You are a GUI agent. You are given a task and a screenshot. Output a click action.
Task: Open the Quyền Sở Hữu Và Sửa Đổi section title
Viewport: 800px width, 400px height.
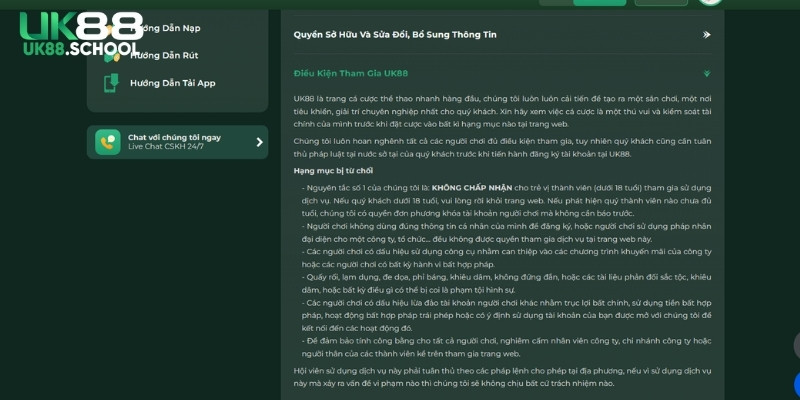pyautogui.click(x=395, y=35)
